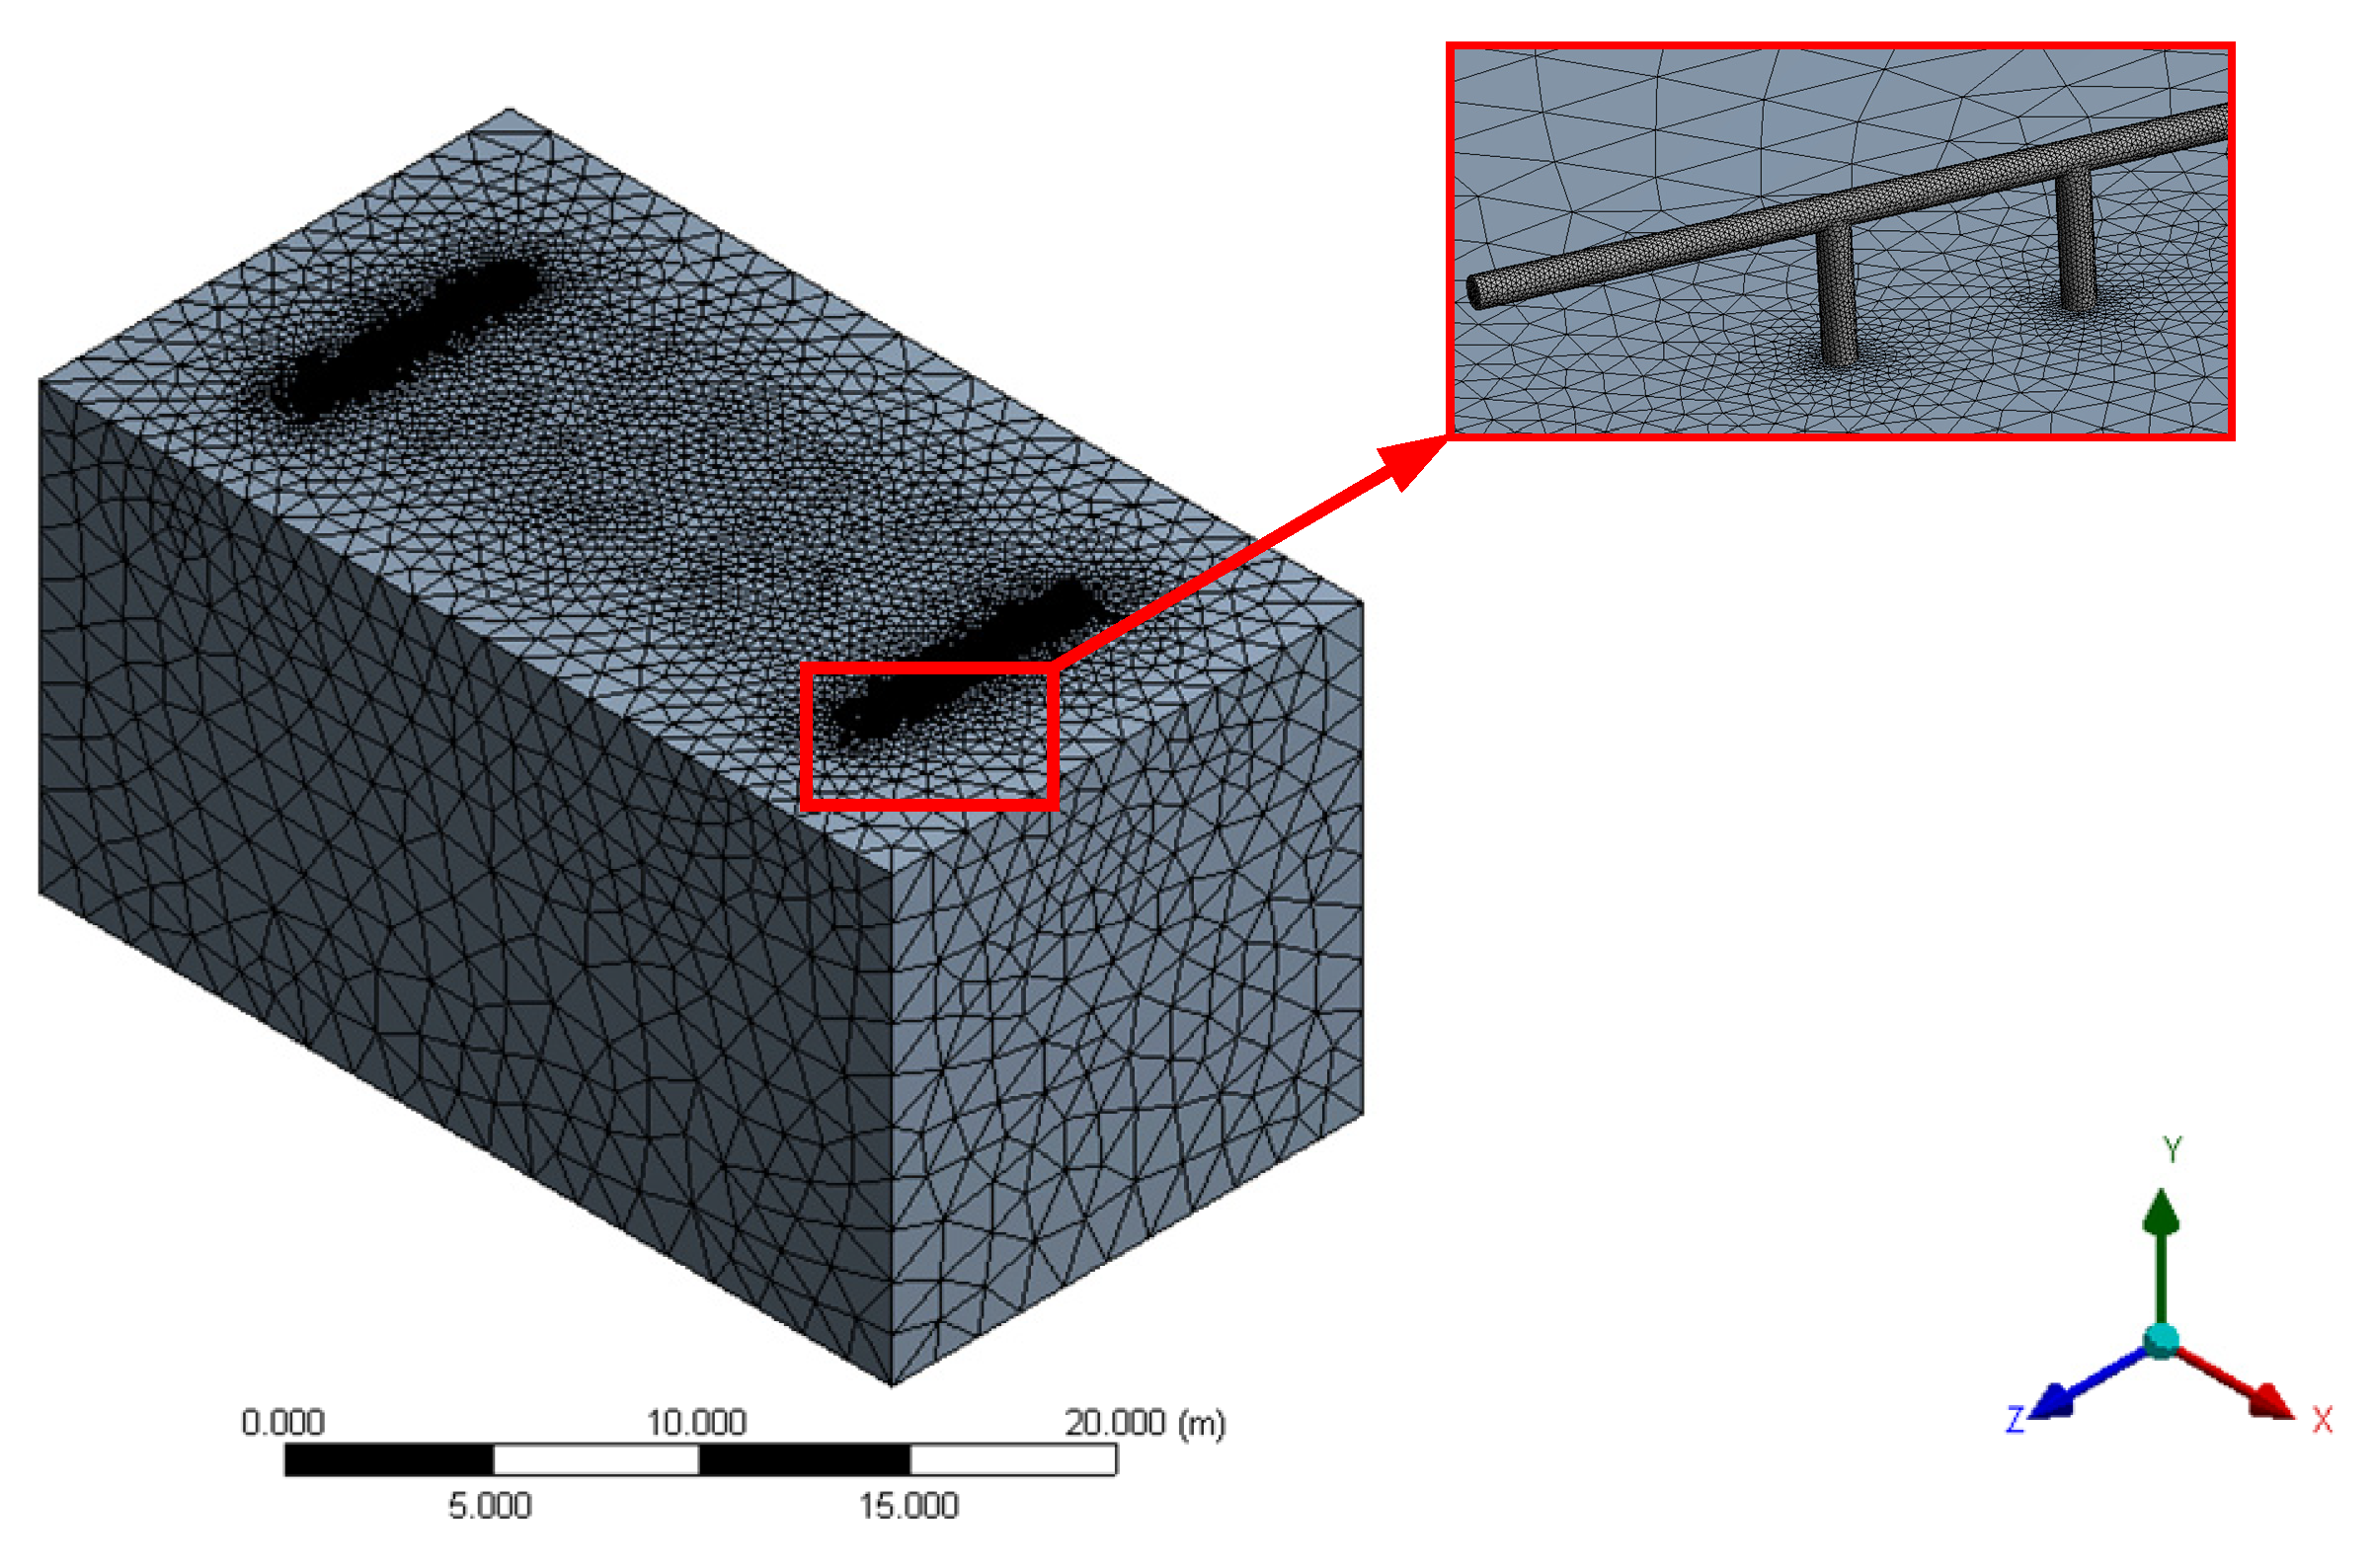
Task: Click the cyan isometric ball on triad
Action: coord(2160,1342)
